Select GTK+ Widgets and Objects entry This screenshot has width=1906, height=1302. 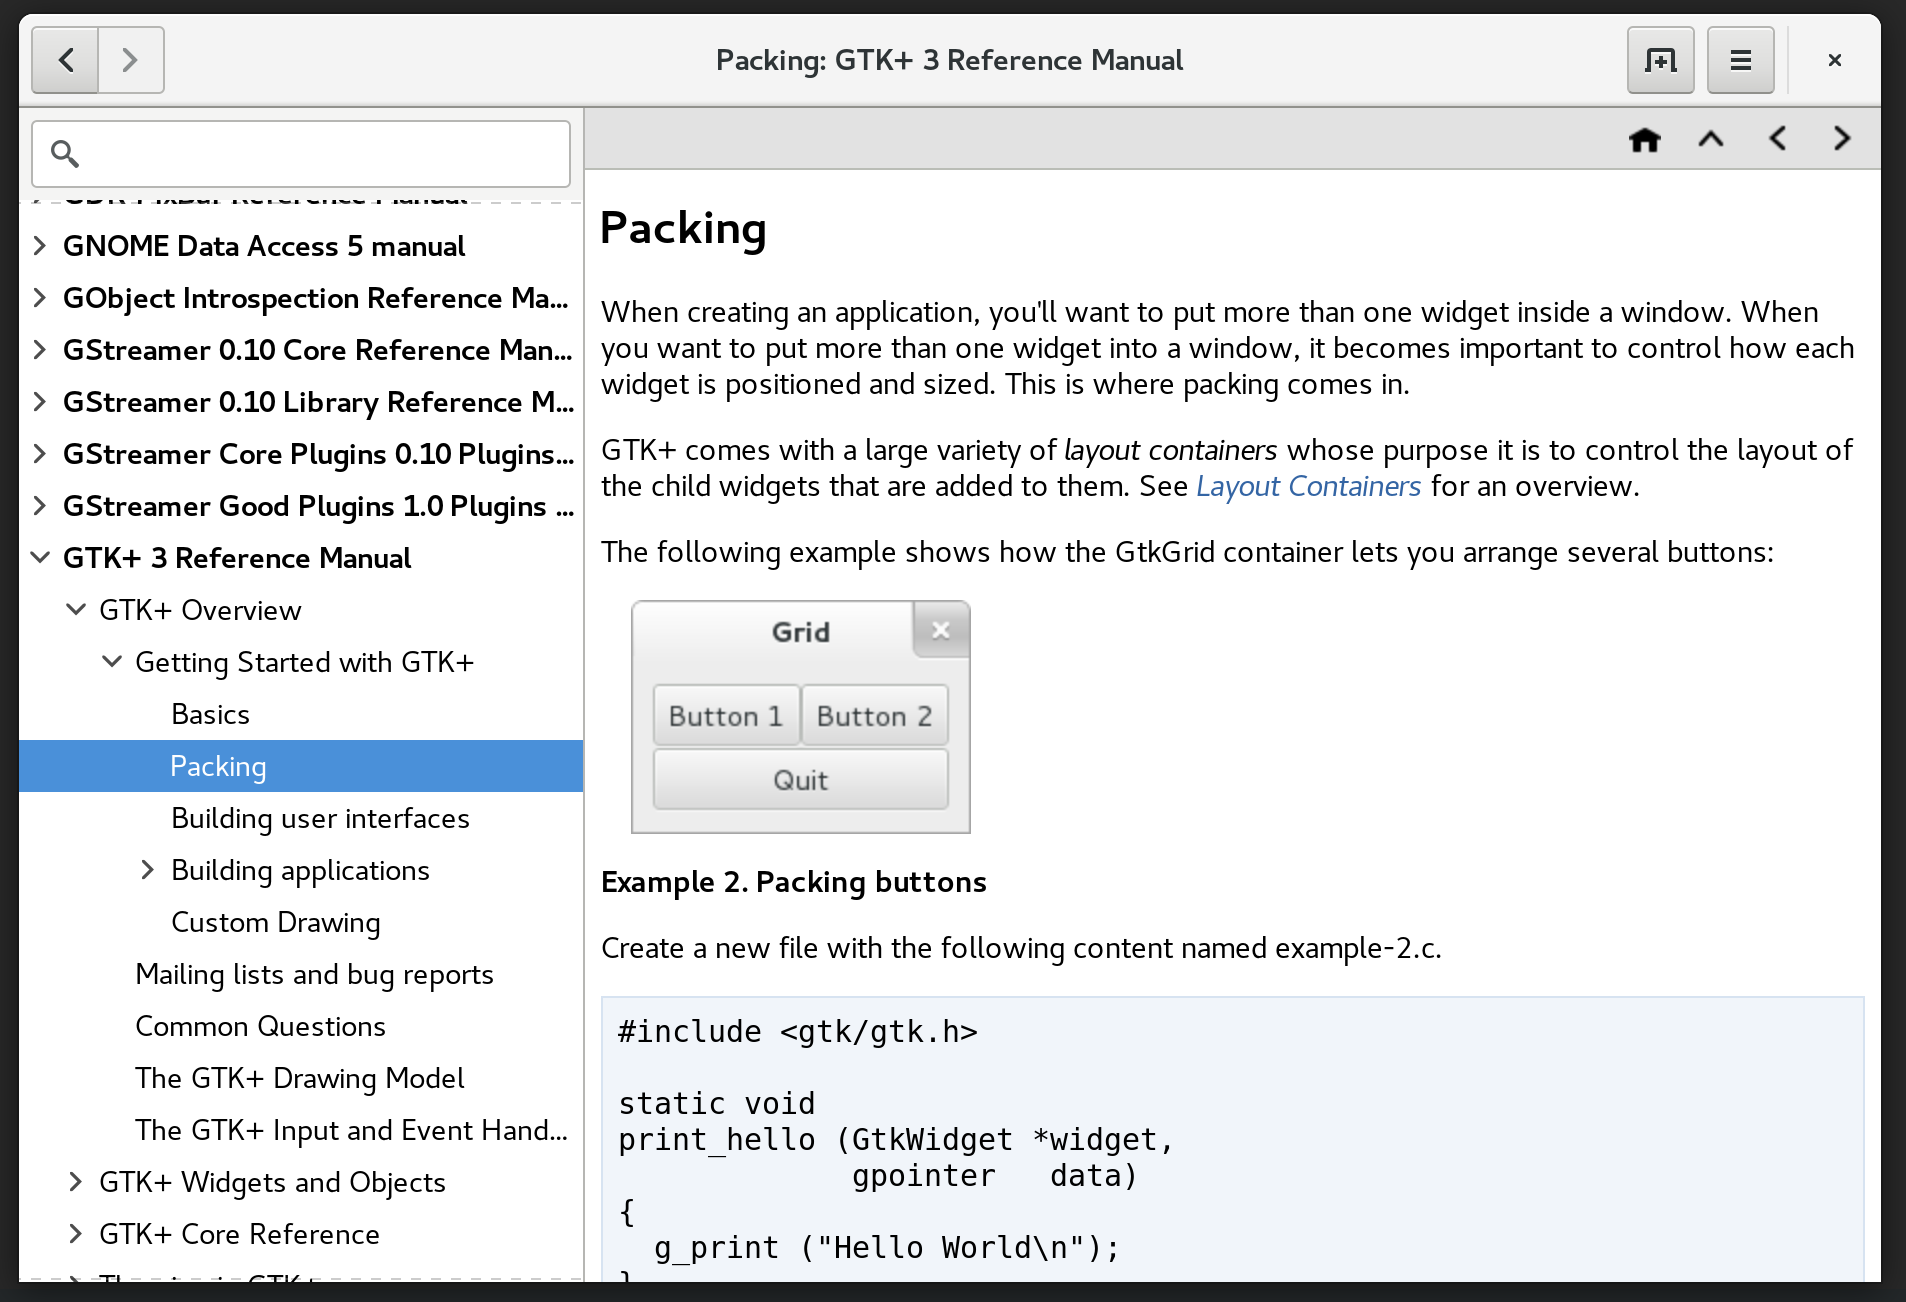(x=272, y=1182)
